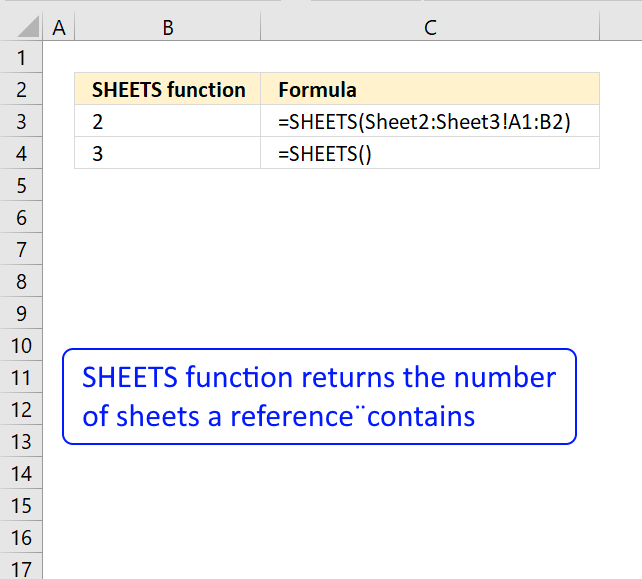Click the =SHEETS() formula cell
The image size is (642, 579).
[x=430, y=153]
